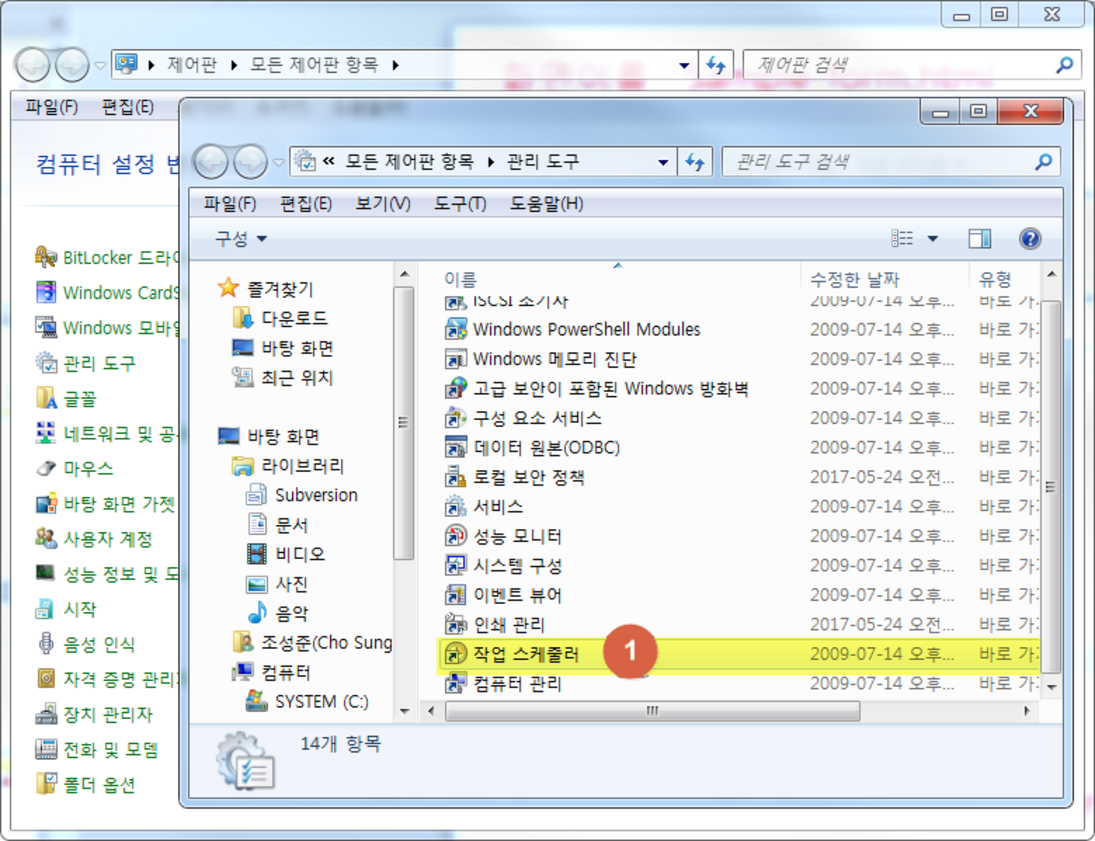Click the horizontal scrollbar of file list
1095x841 pixels.
(650, 711)
